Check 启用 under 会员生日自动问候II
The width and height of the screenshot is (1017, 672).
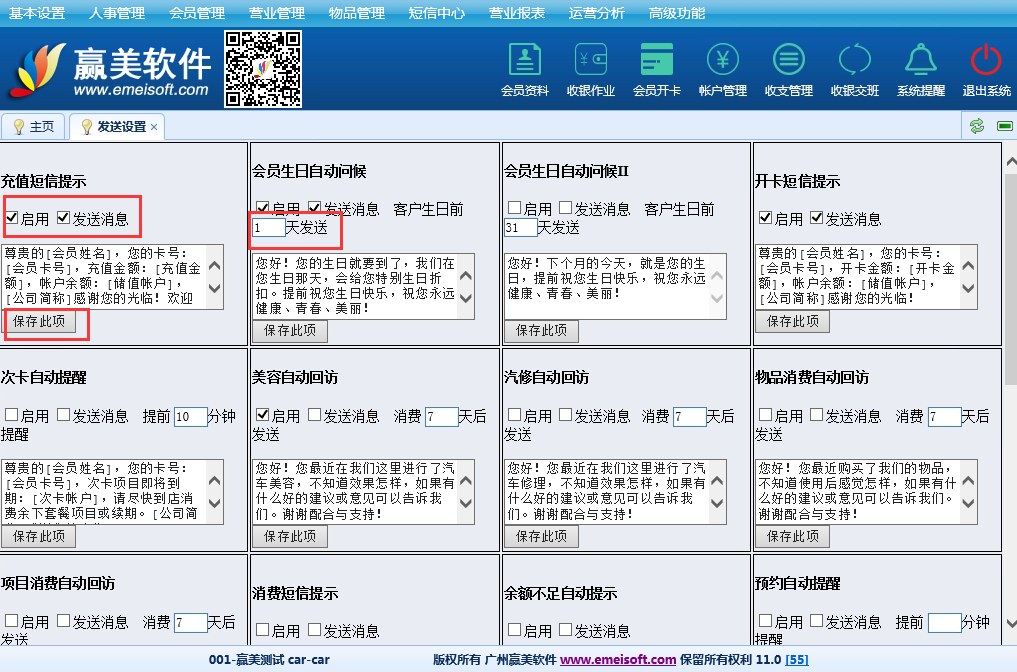point(514,209)
